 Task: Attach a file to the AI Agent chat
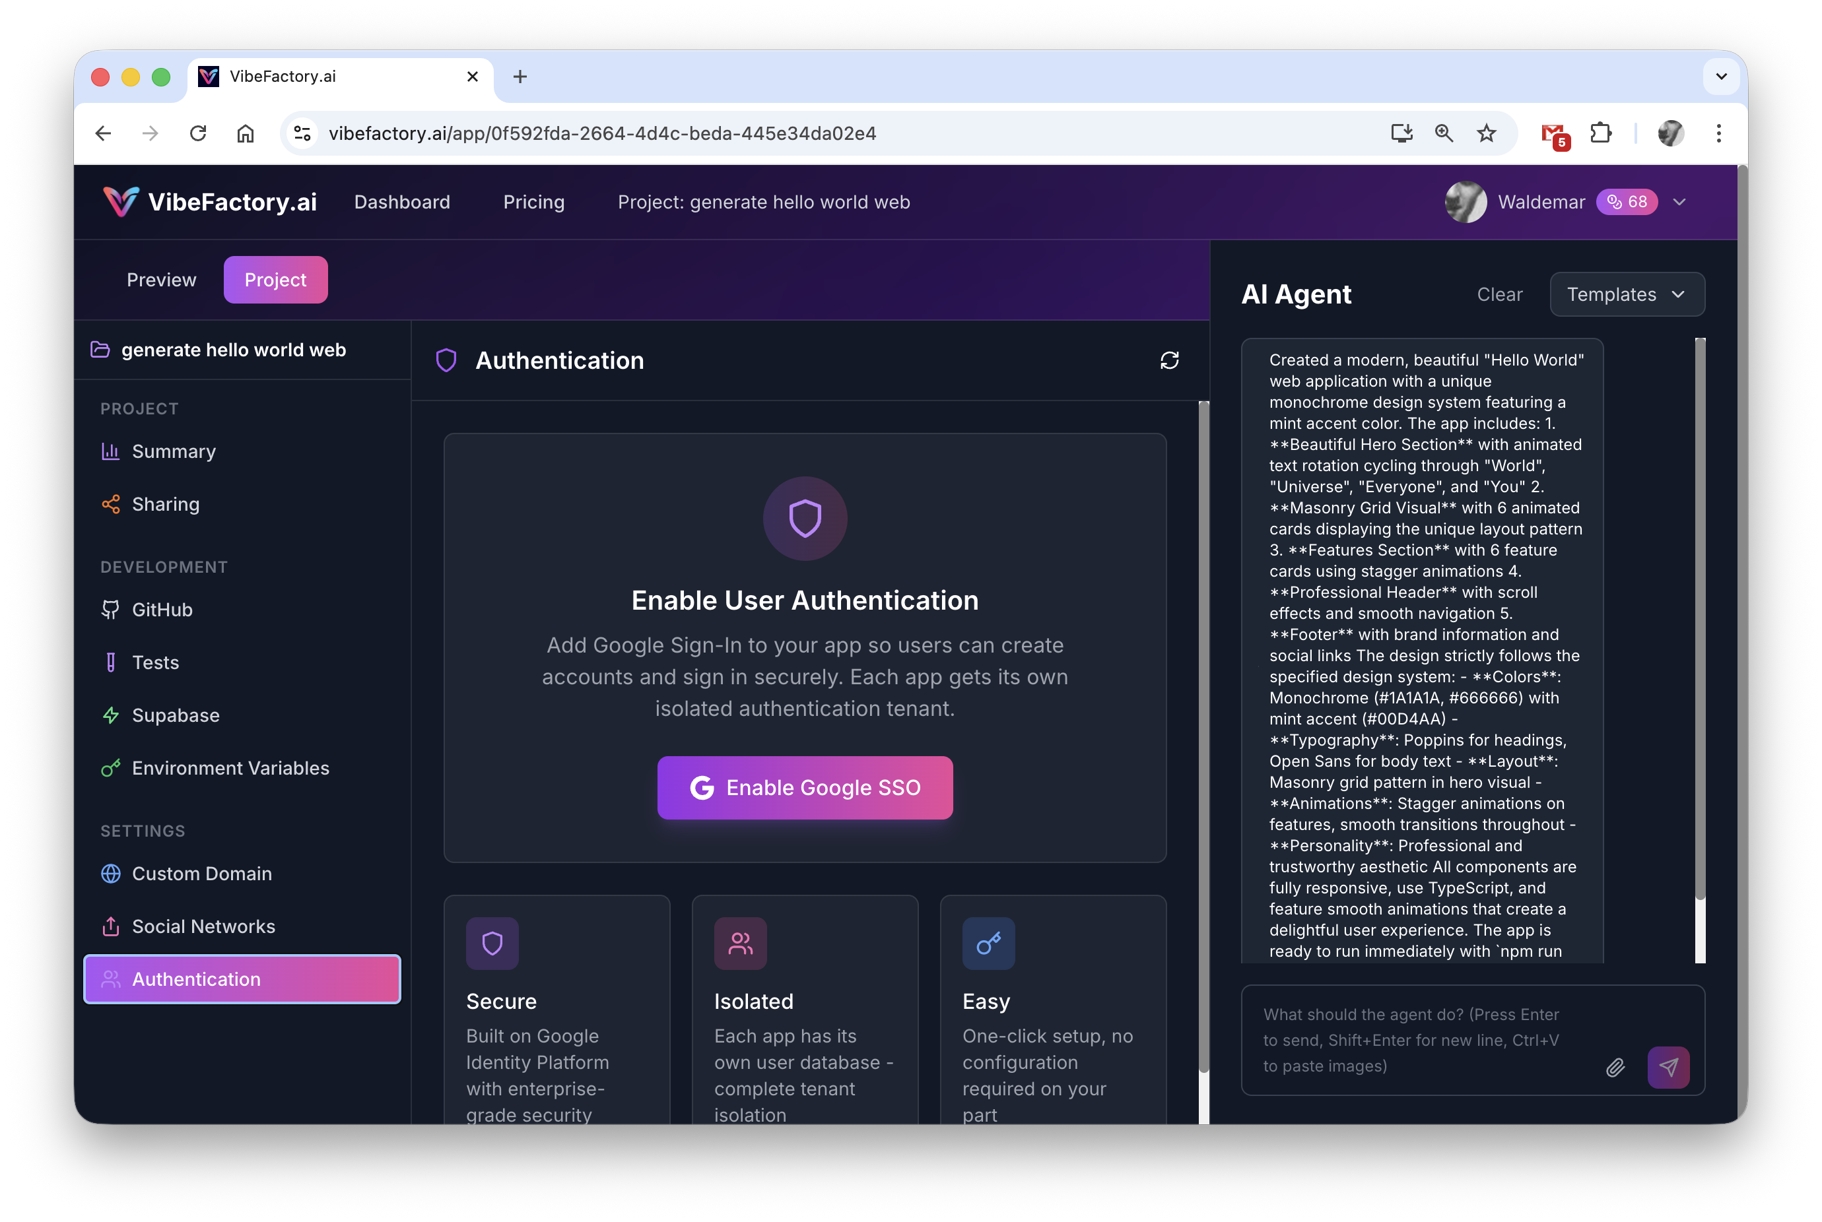click(1615, 1067)
